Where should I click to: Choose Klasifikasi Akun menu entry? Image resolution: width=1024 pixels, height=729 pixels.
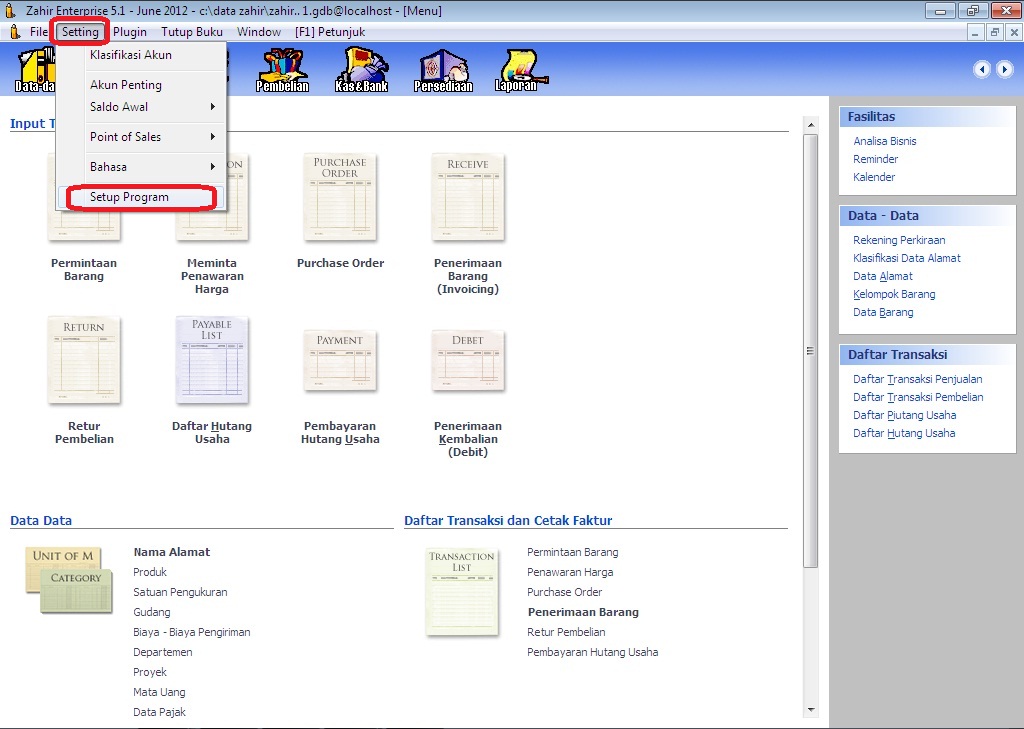131,55
